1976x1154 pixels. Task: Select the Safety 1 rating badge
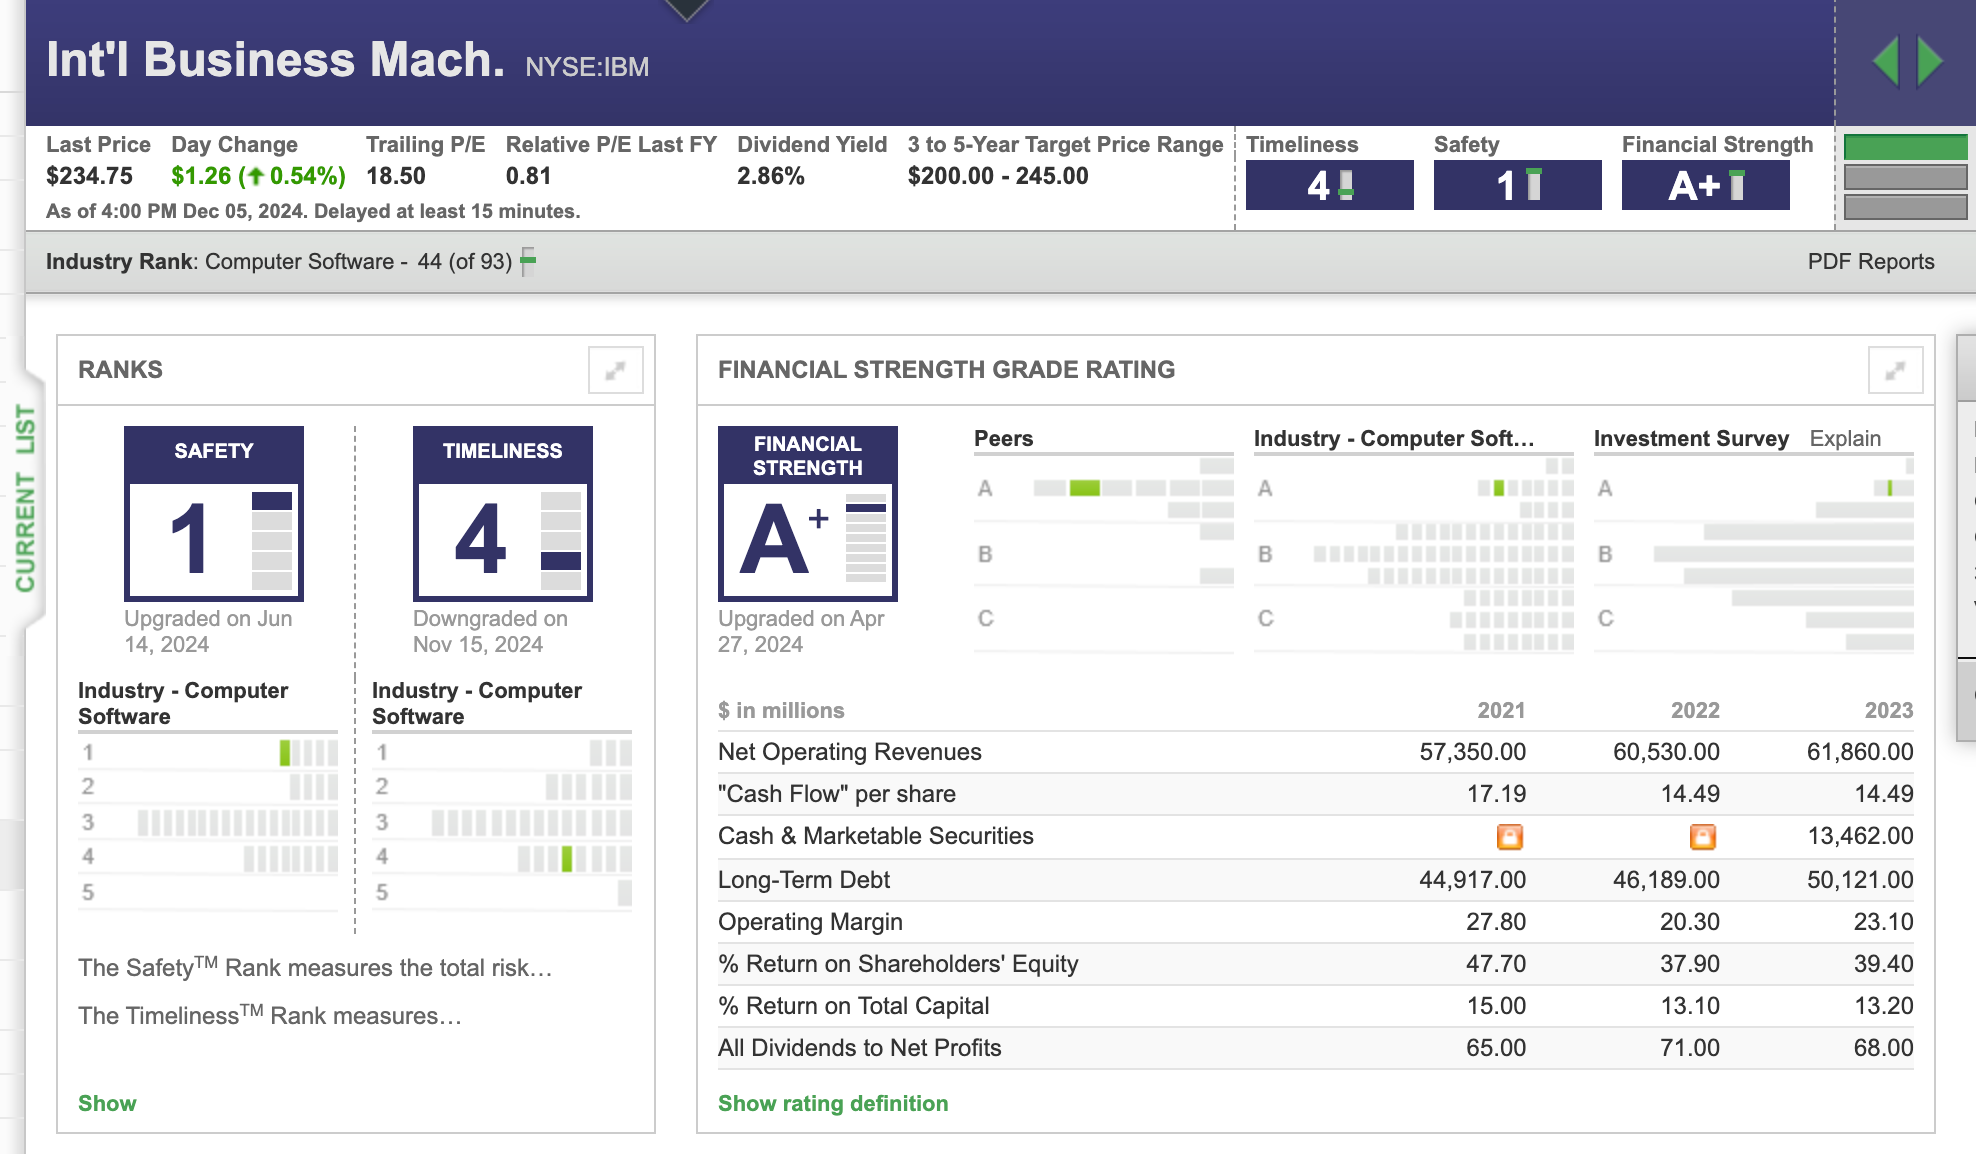[x=1518, y=185]
